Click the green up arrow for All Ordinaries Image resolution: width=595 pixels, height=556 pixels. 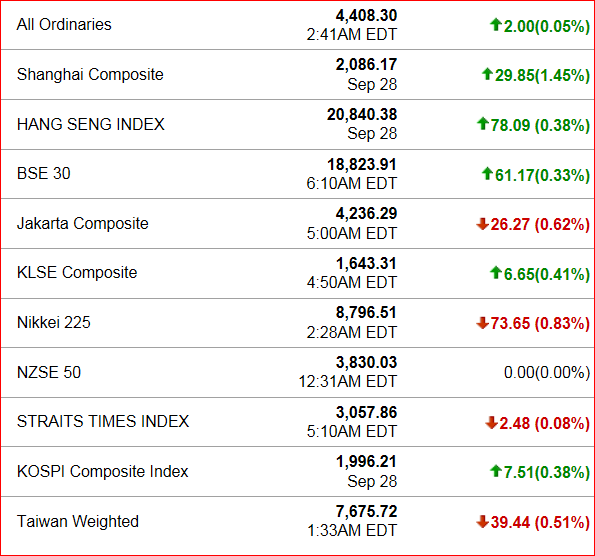[x=496, y=25]
